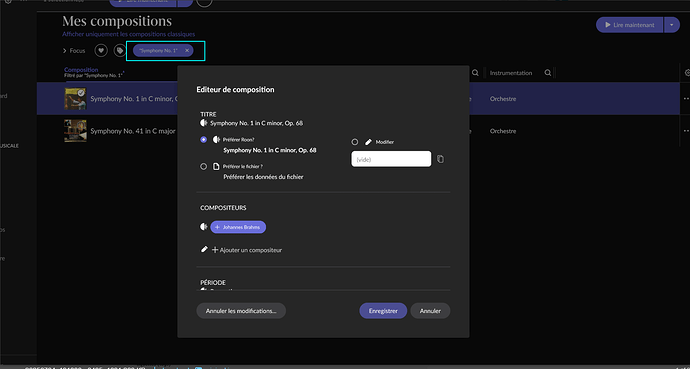
Task: Select the Préférer le fichier radio button
Action: [203, 167]
